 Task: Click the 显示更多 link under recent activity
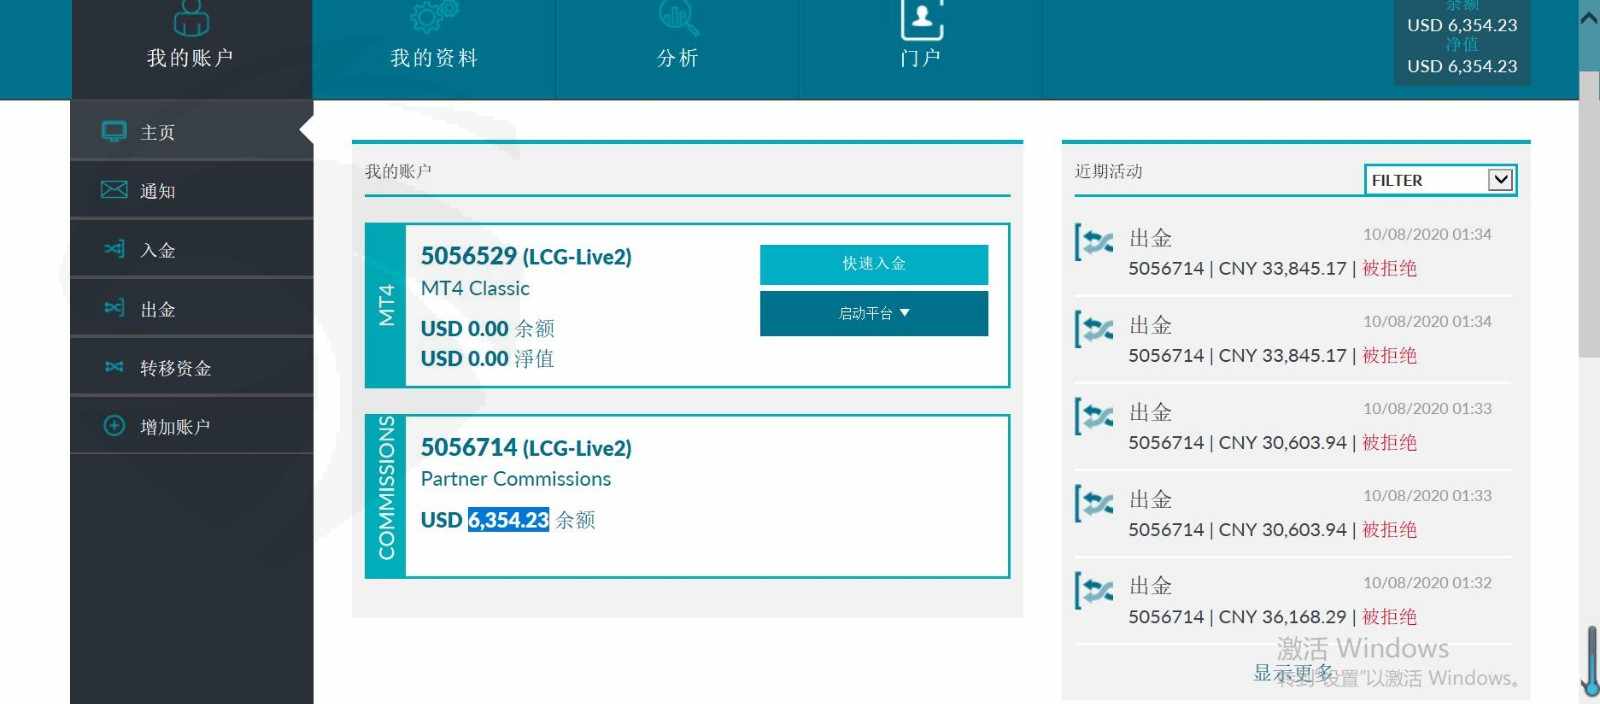click(1293, 673)
